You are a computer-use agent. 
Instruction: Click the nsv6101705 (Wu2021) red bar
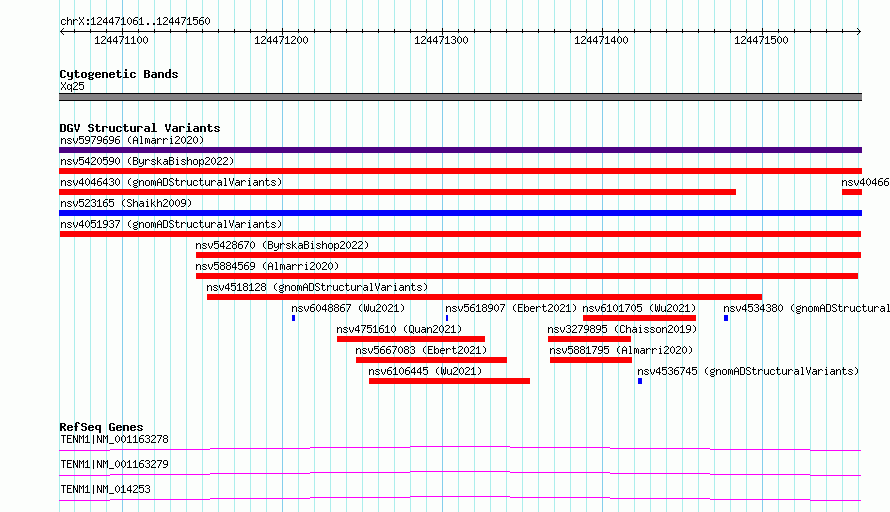(x=639, y=318)
